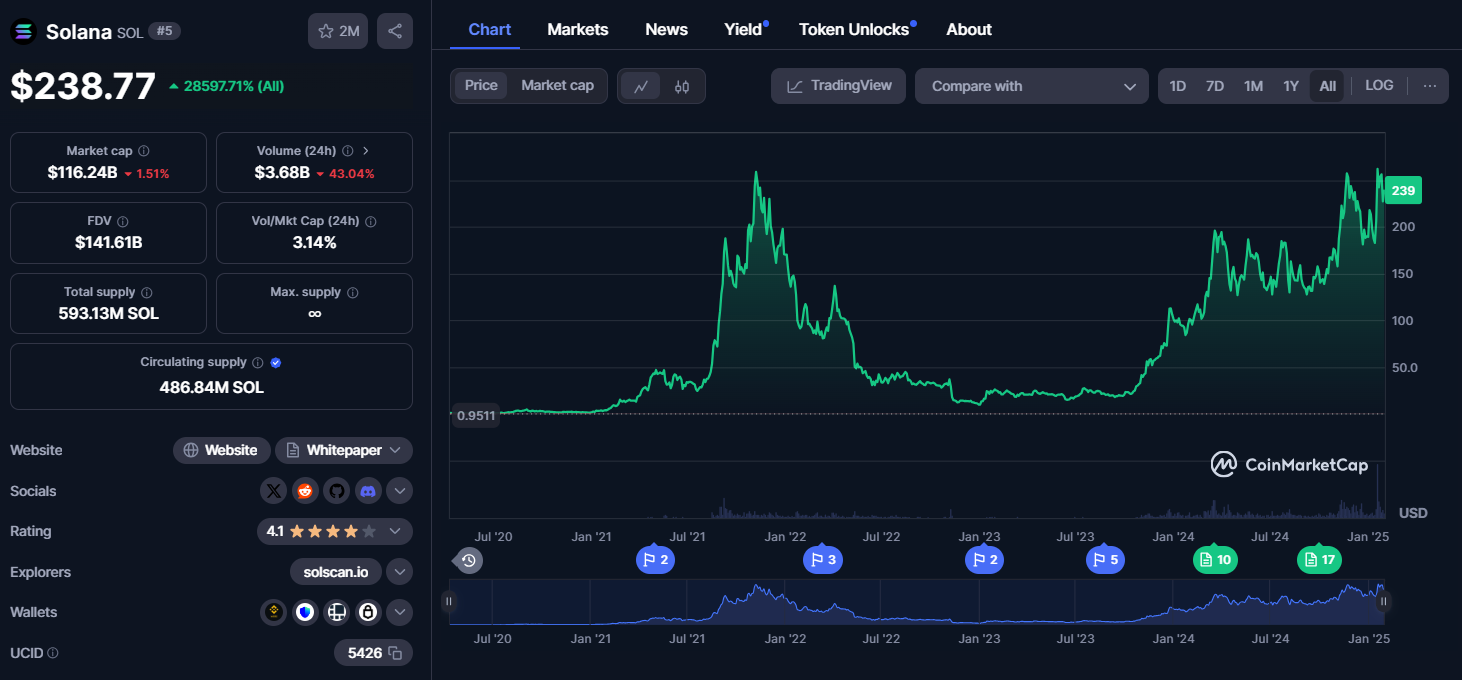The width and height of the screenshot is (1462, 680).
Task: Click the verified badge beside circulating supply
Action: (x=276, y=363)
